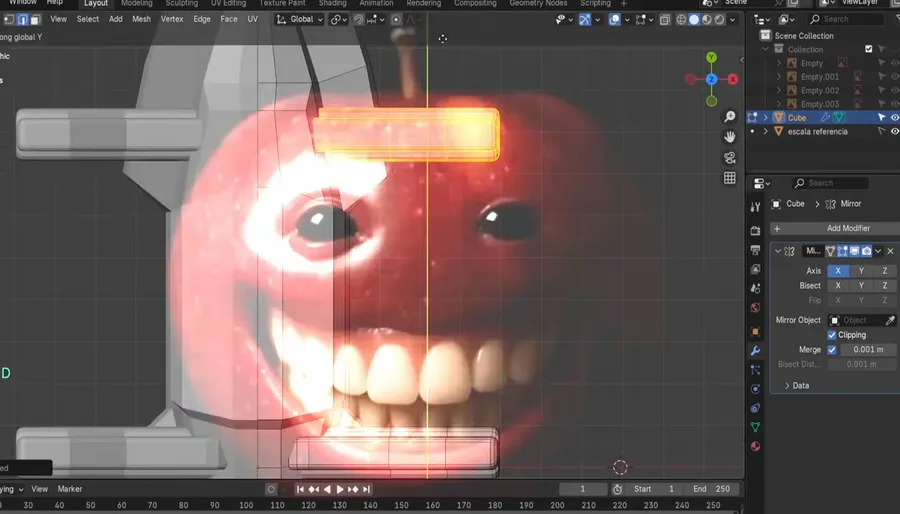Open the Material properties tab
The height and width of the screenshot is (514, 900).
point(755,446)
